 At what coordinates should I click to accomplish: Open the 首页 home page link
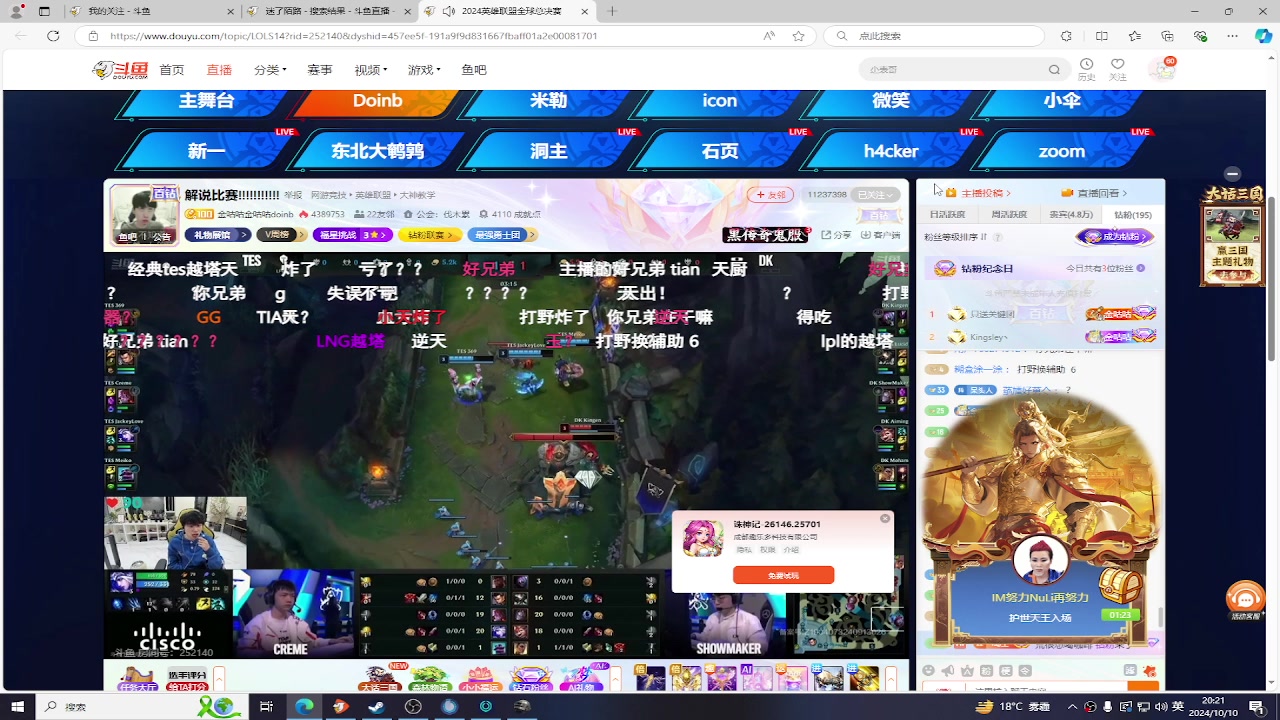point(172,70)
